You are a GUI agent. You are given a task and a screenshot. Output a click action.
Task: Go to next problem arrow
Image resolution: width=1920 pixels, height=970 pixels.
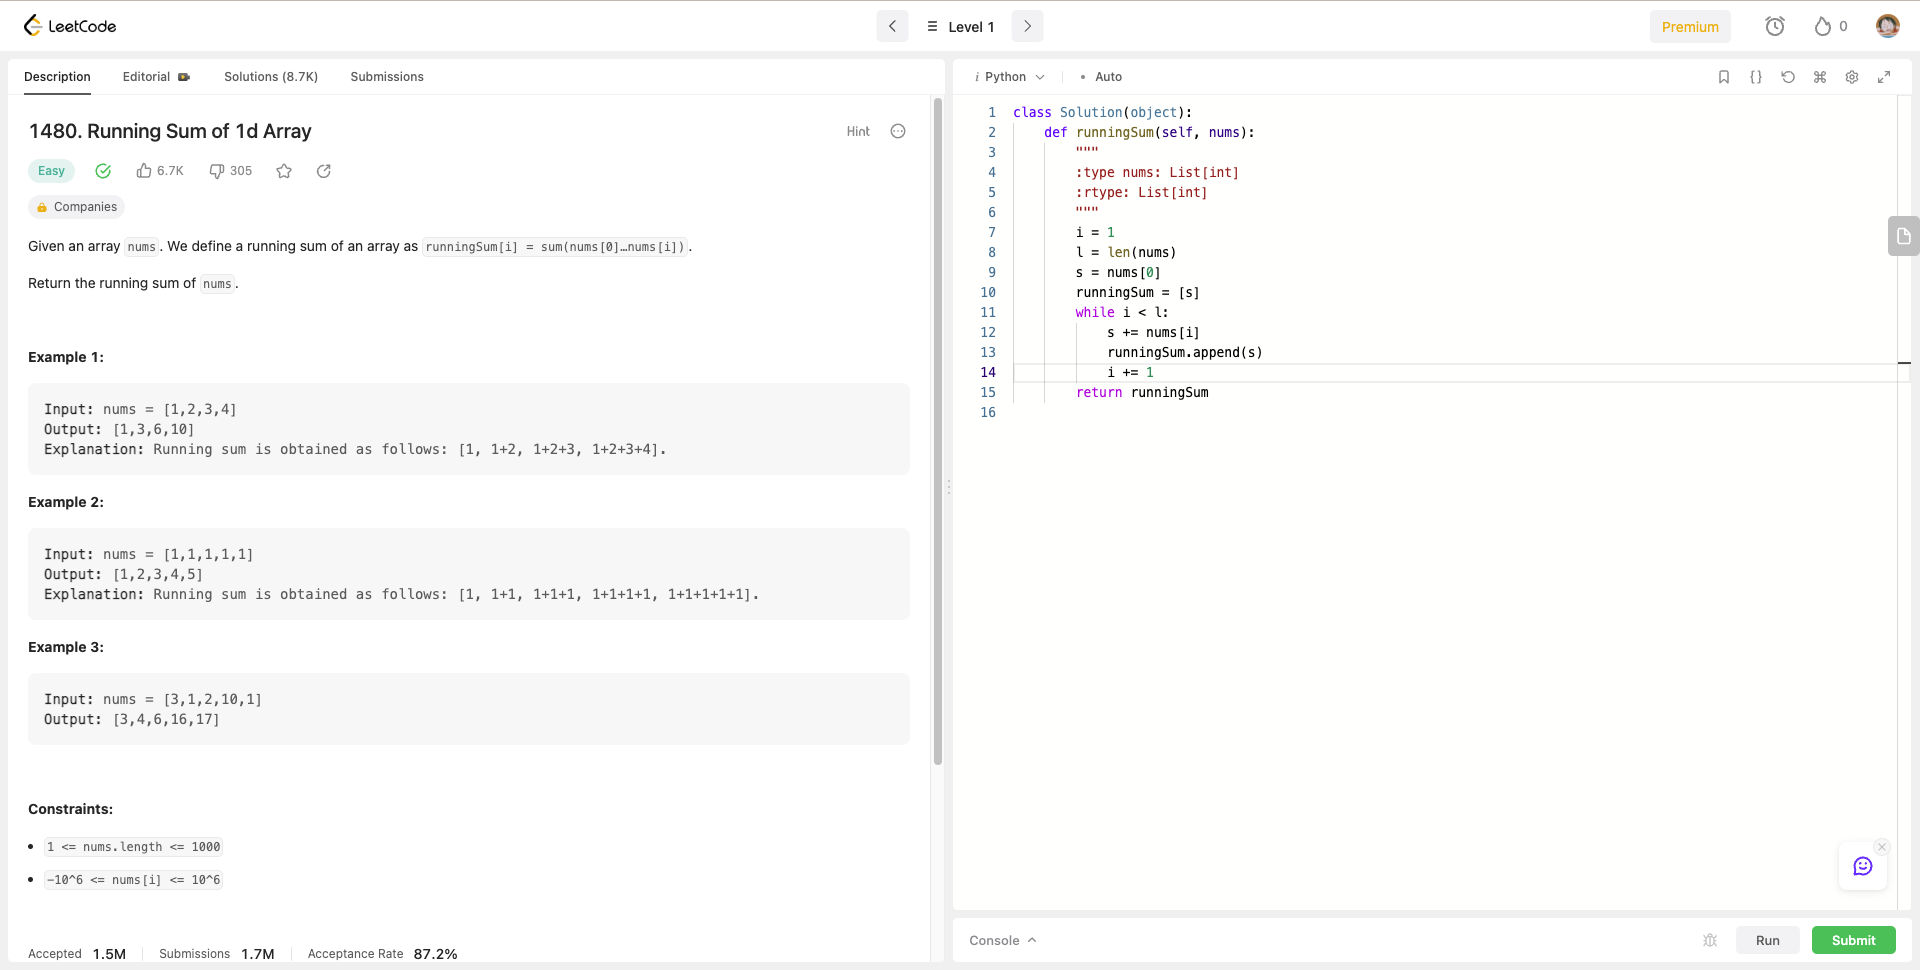(1027, 26)
